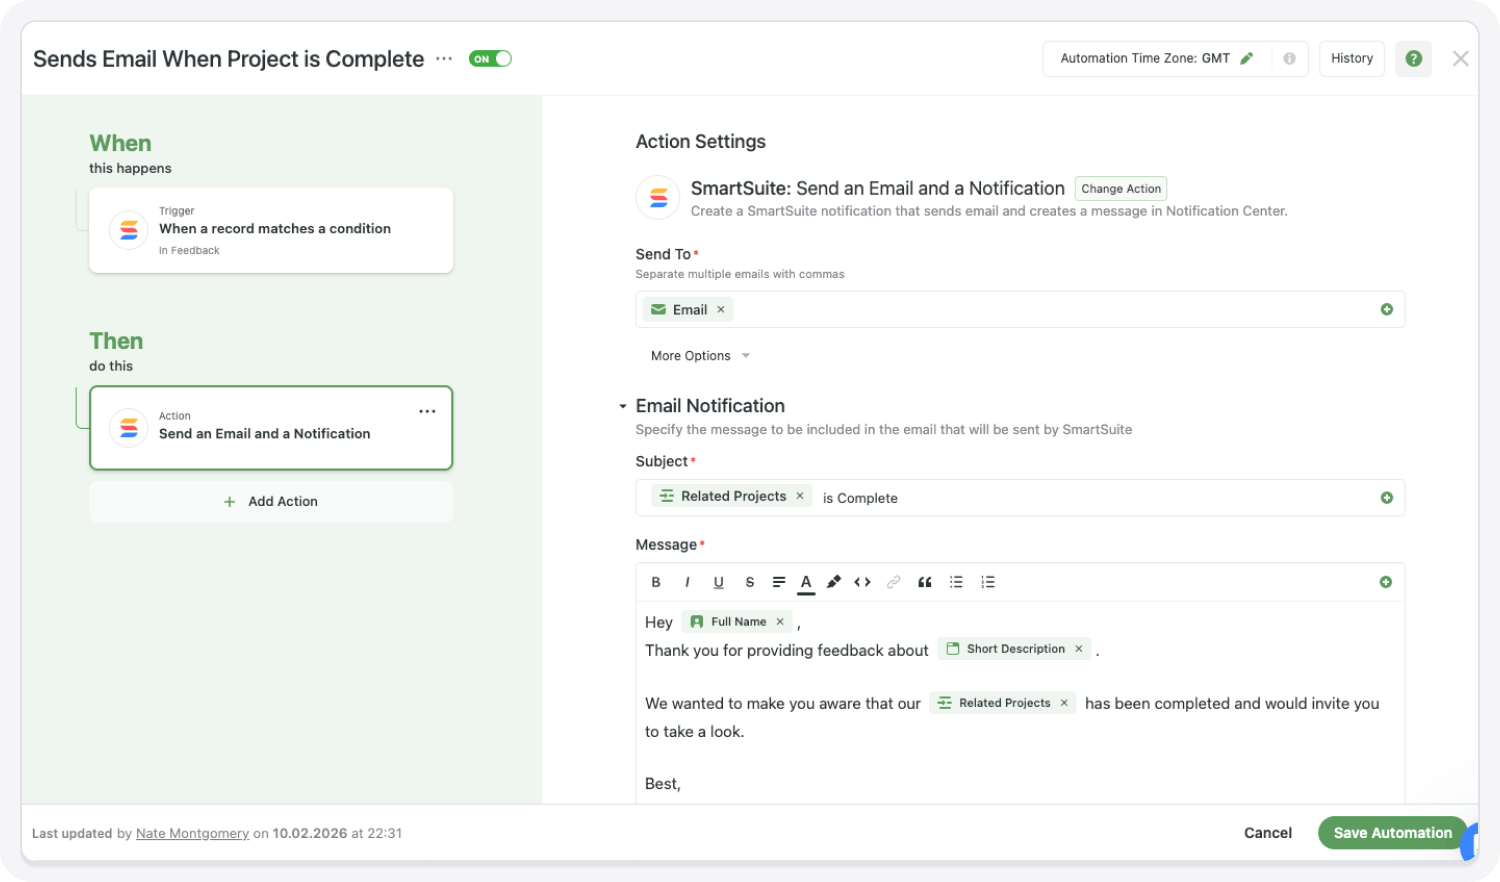Click the Short Description token in message
Image resolution: width=1500 pixels, height=882 pixels.
(x=1014, y=649)
